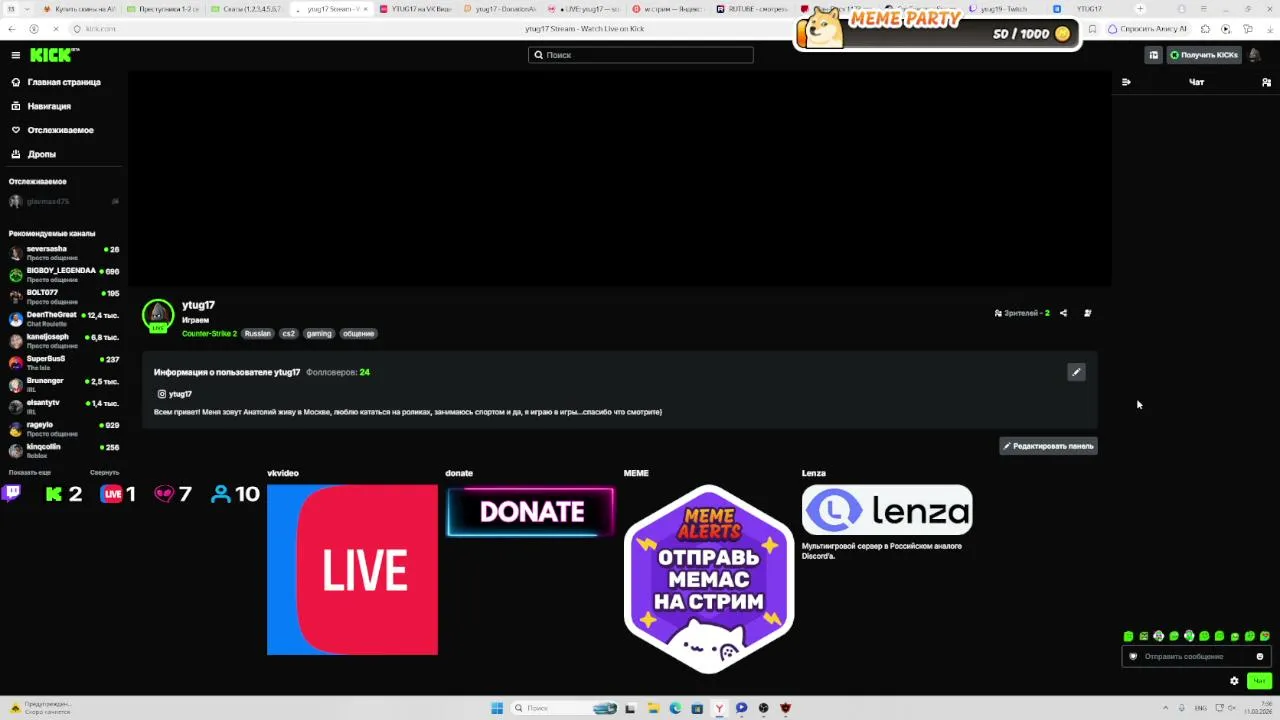
Task: Click the DONATE panel banner
Action: [x=530, y=511]
